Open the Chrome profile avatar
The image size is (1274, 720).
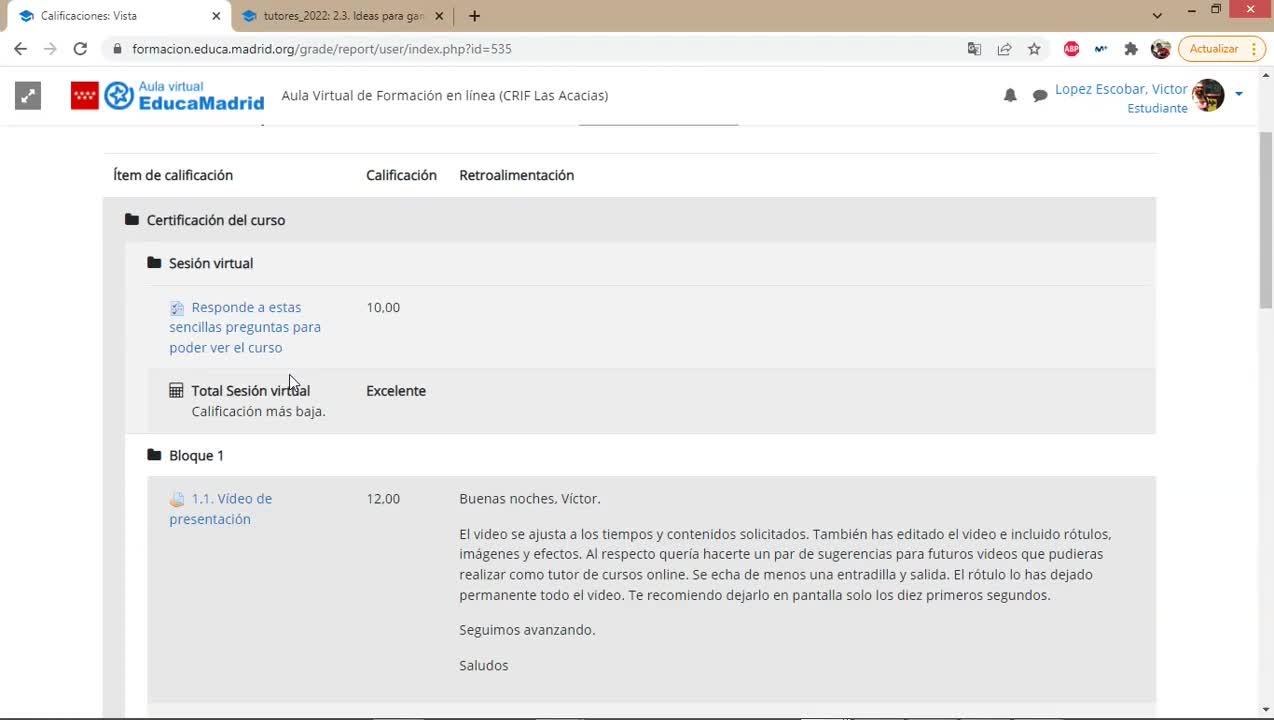pyautogui.click(x=1161, y=48)
